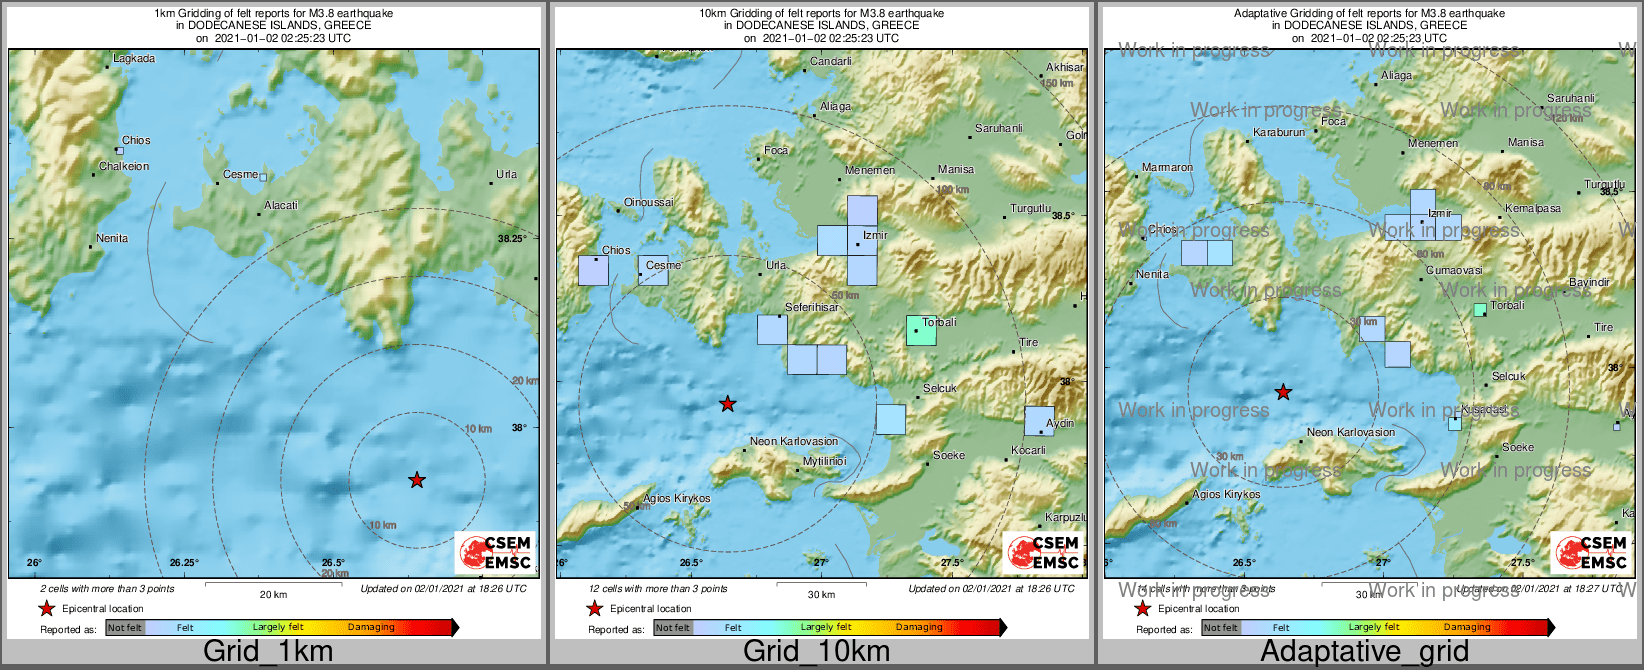
Task: Click the 'Updated on 02/01/2021 at 18:26' note under Grid_1km
Action: point(443,589)
